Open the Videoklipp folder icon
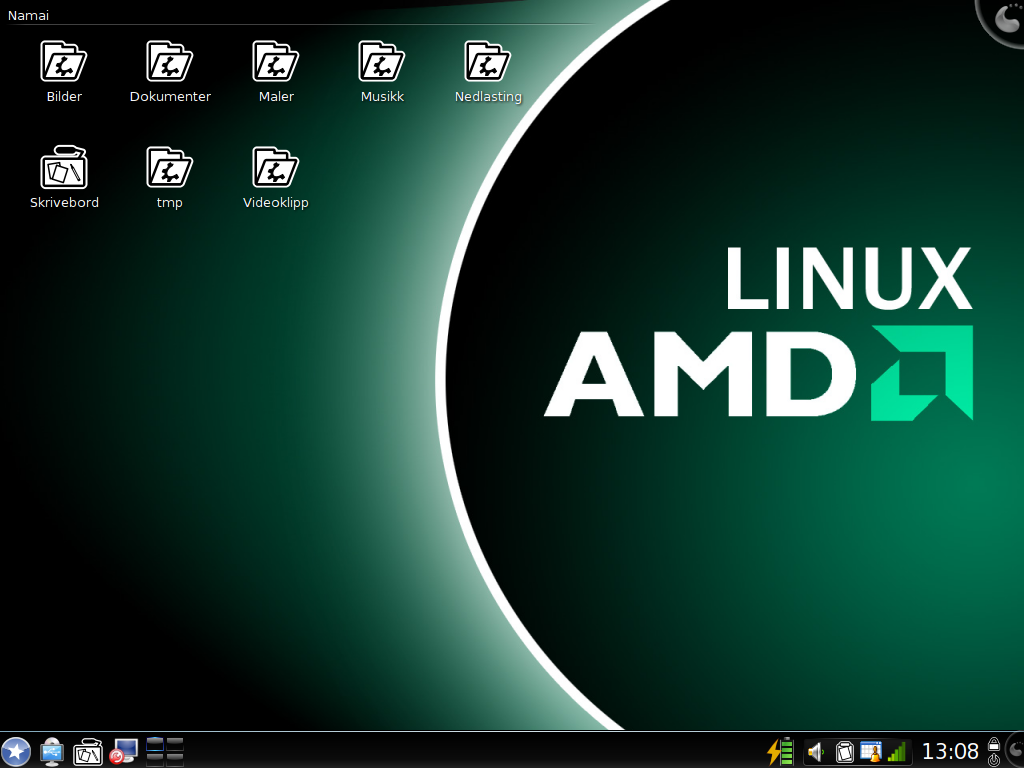The image size is (1024, 768). [276, 168]
